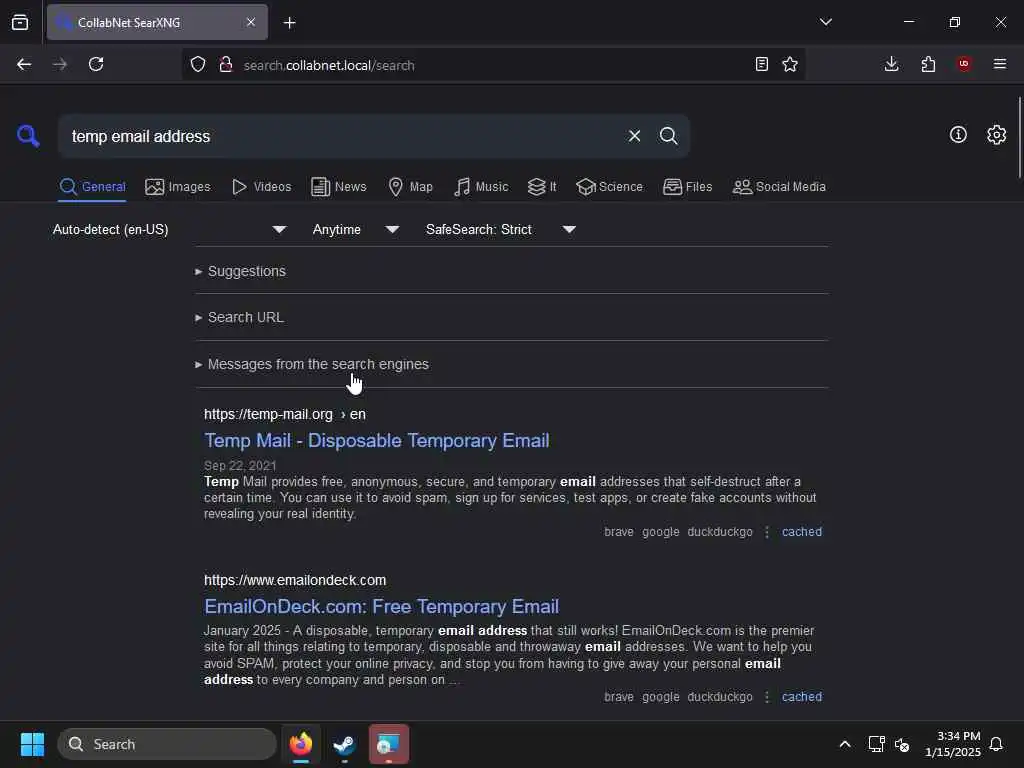Open taskbar network status icon
The height and width of the screenshot is (768, 1024).
tap(876, 744)
